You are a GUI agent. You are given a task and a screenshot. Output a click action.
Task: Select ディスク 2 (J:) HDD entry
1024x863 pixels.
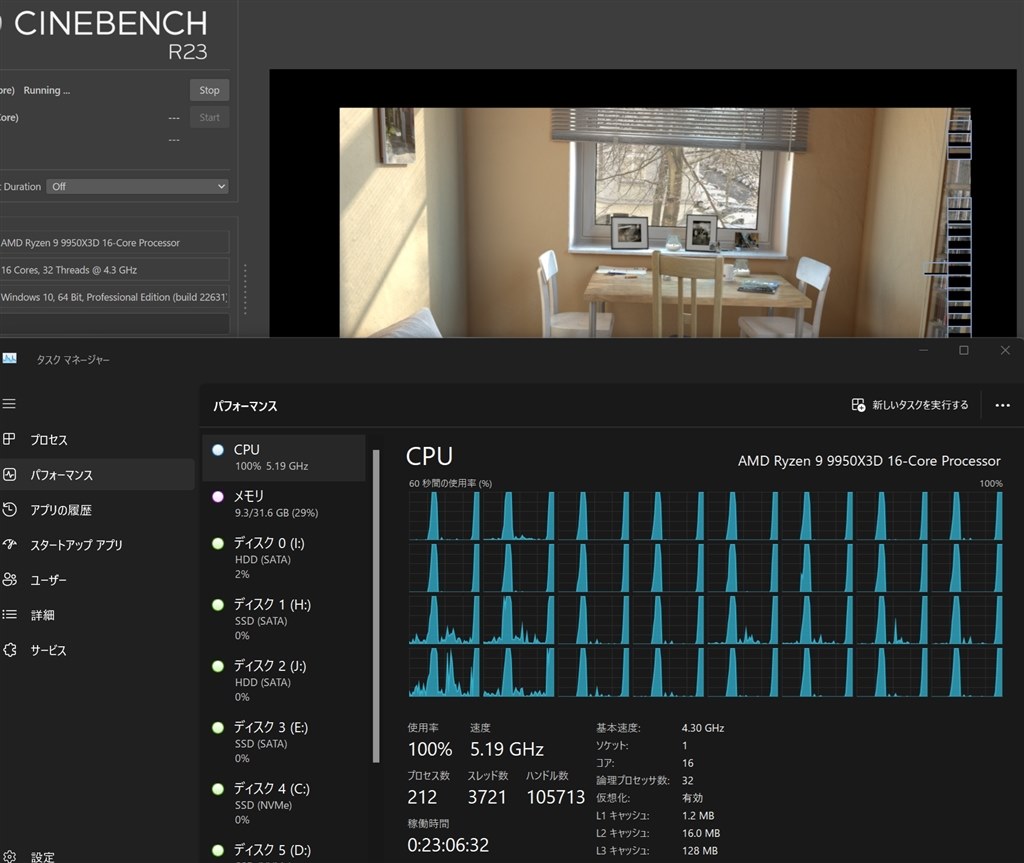283,681
